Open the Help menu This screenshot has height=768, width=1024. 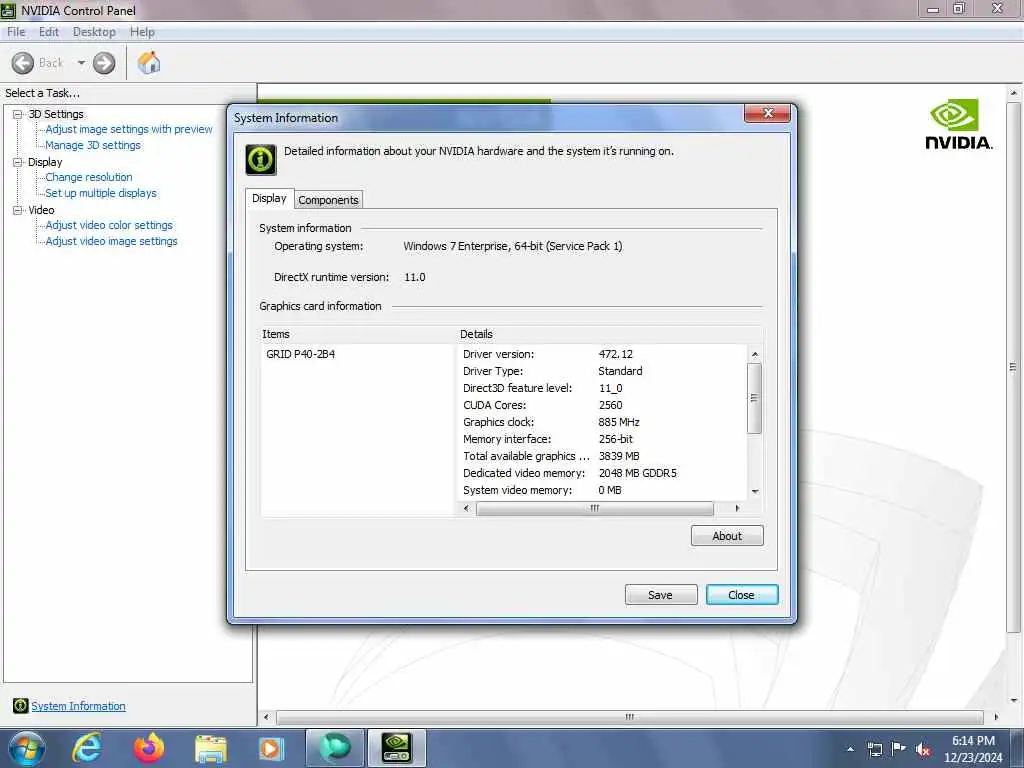point(142,32)
